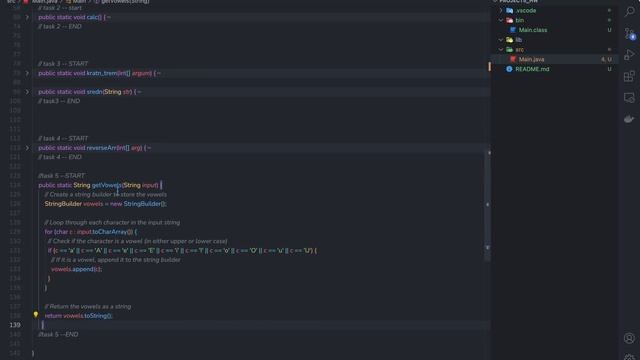Click 'StringBuilder vowels = new StringBuilder();' line
The image size is (640, 360).
(105, 204)
